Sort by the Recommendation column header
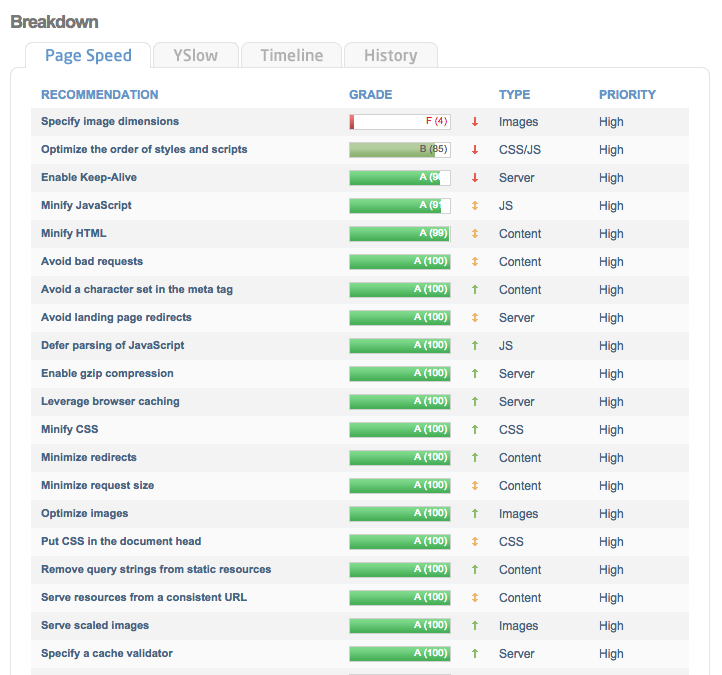Screen dimensions: 722x675 point(99,95)
